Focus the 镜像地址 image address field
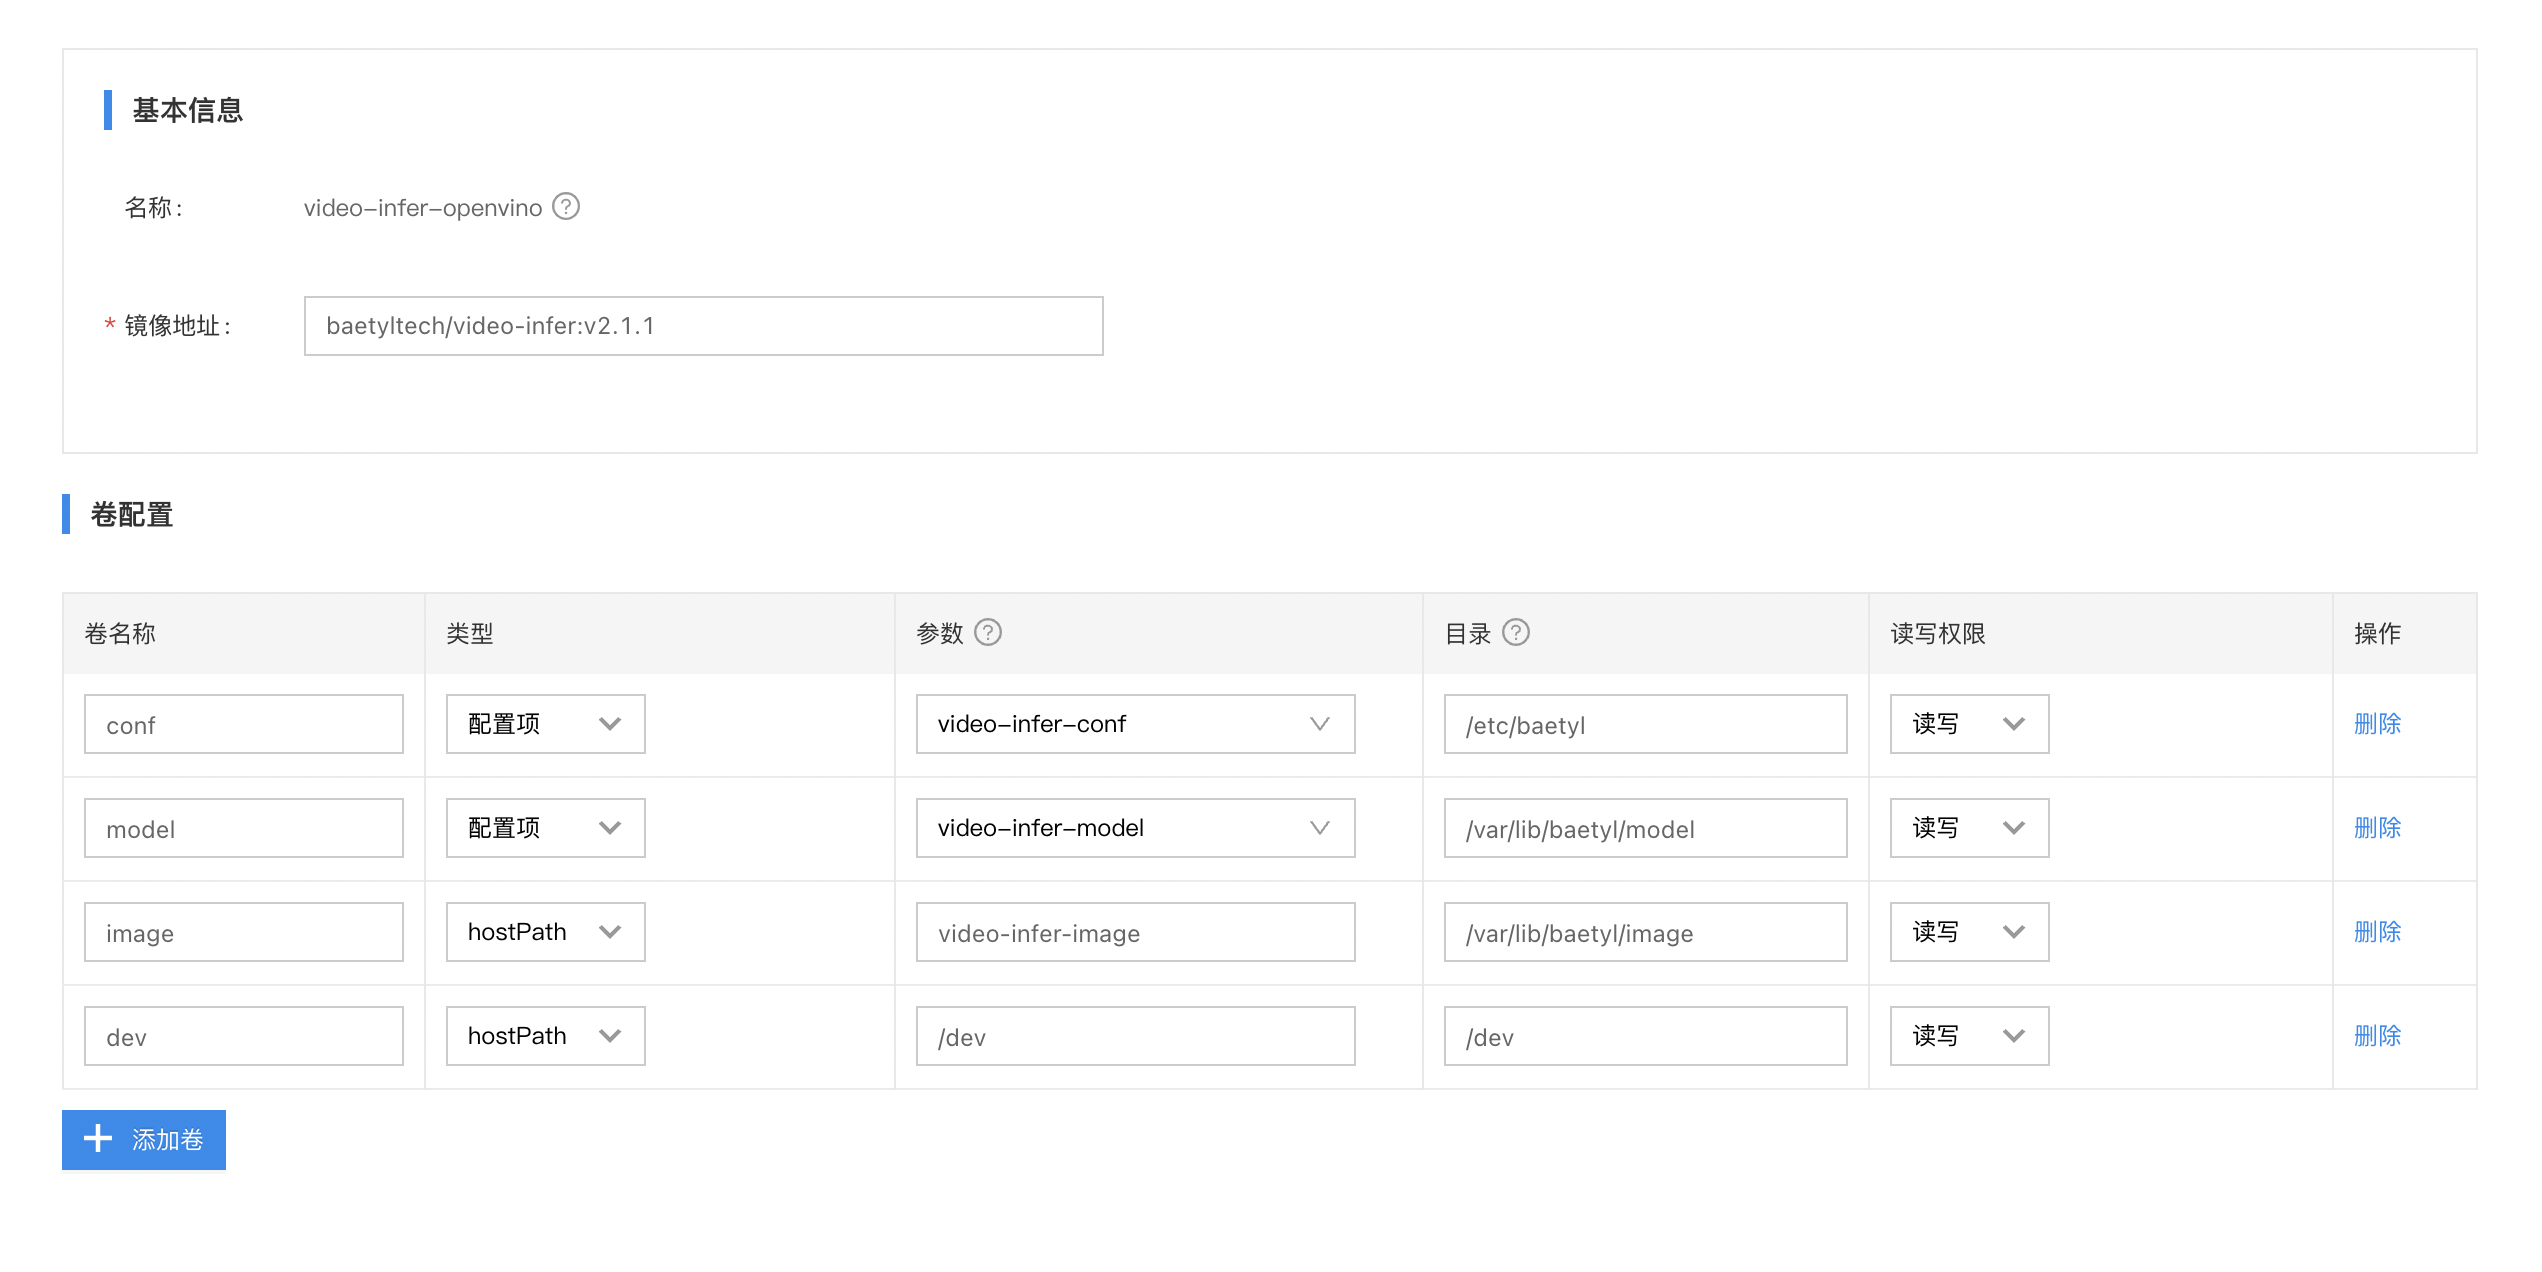Viewport: 2542px width, 1272px height. click(x=703, y=326)
